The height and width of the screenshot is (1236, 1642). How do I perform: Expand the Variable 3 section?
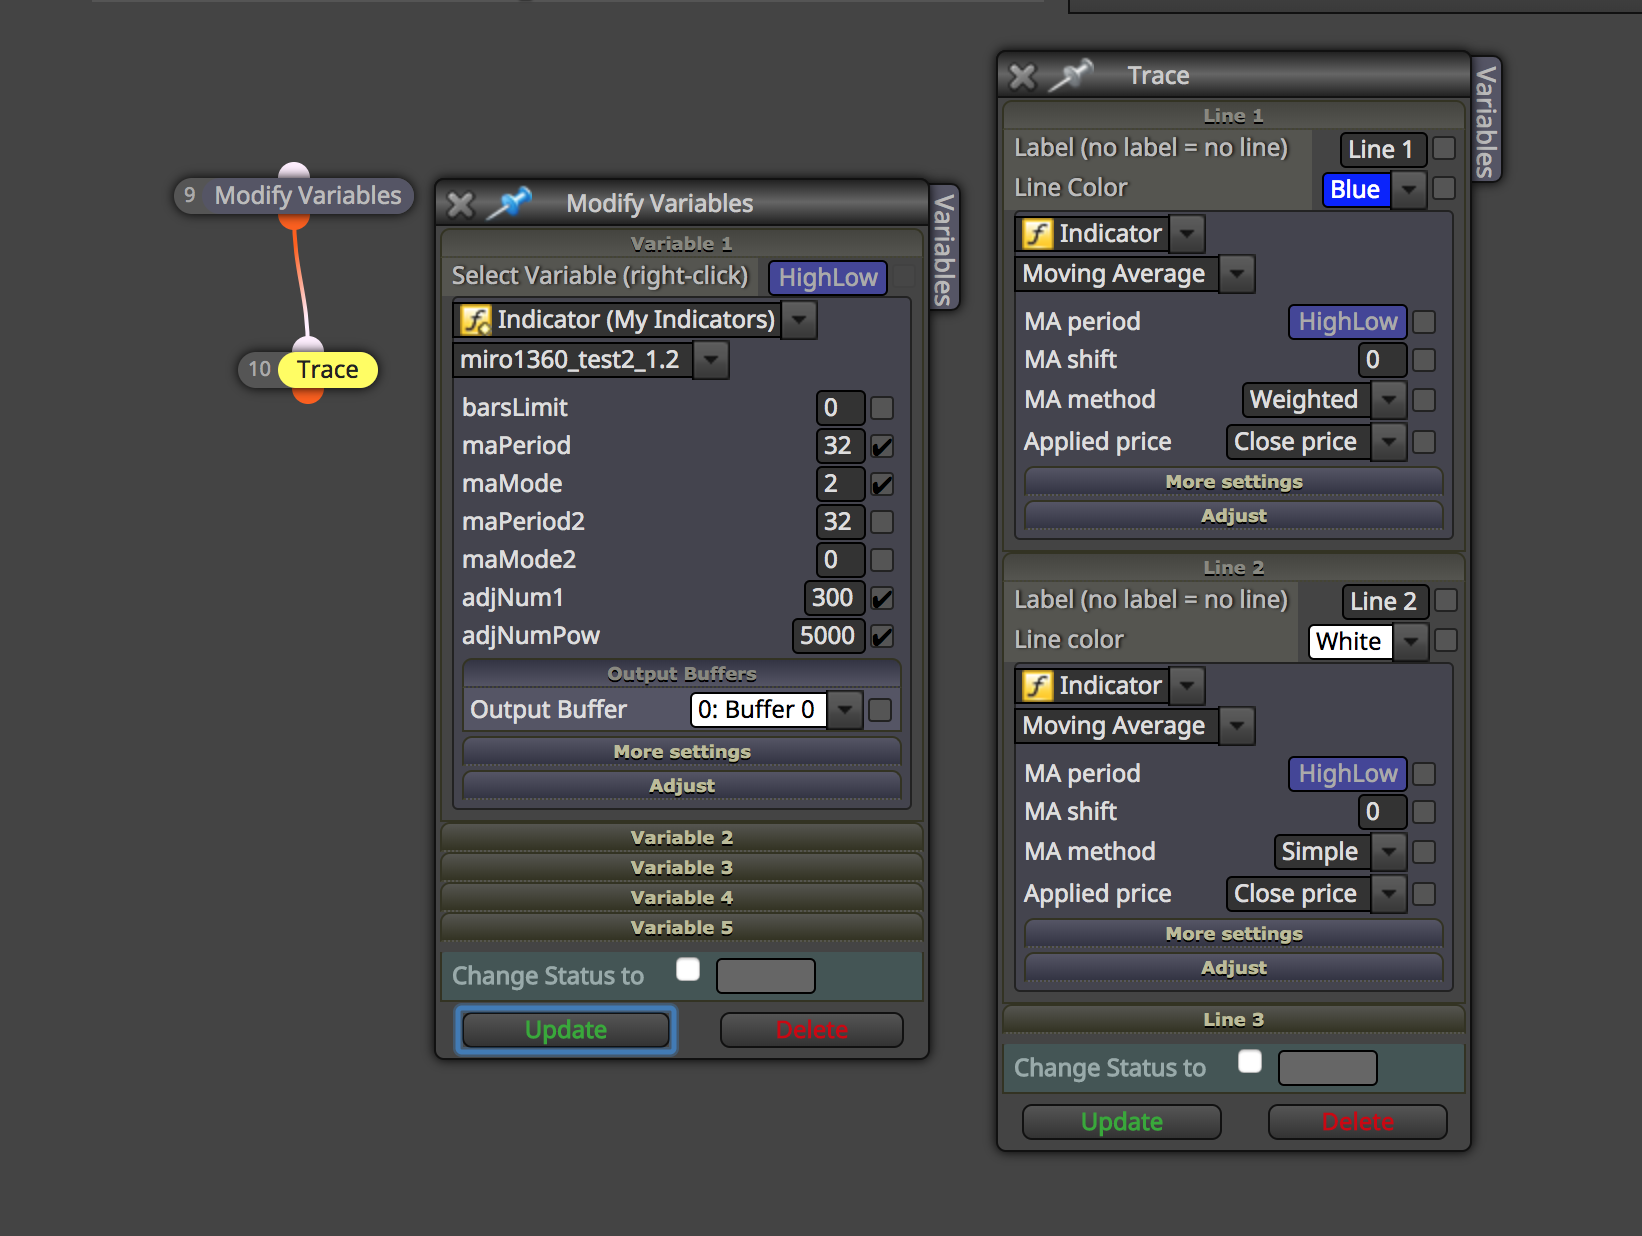tap(682, 868)
